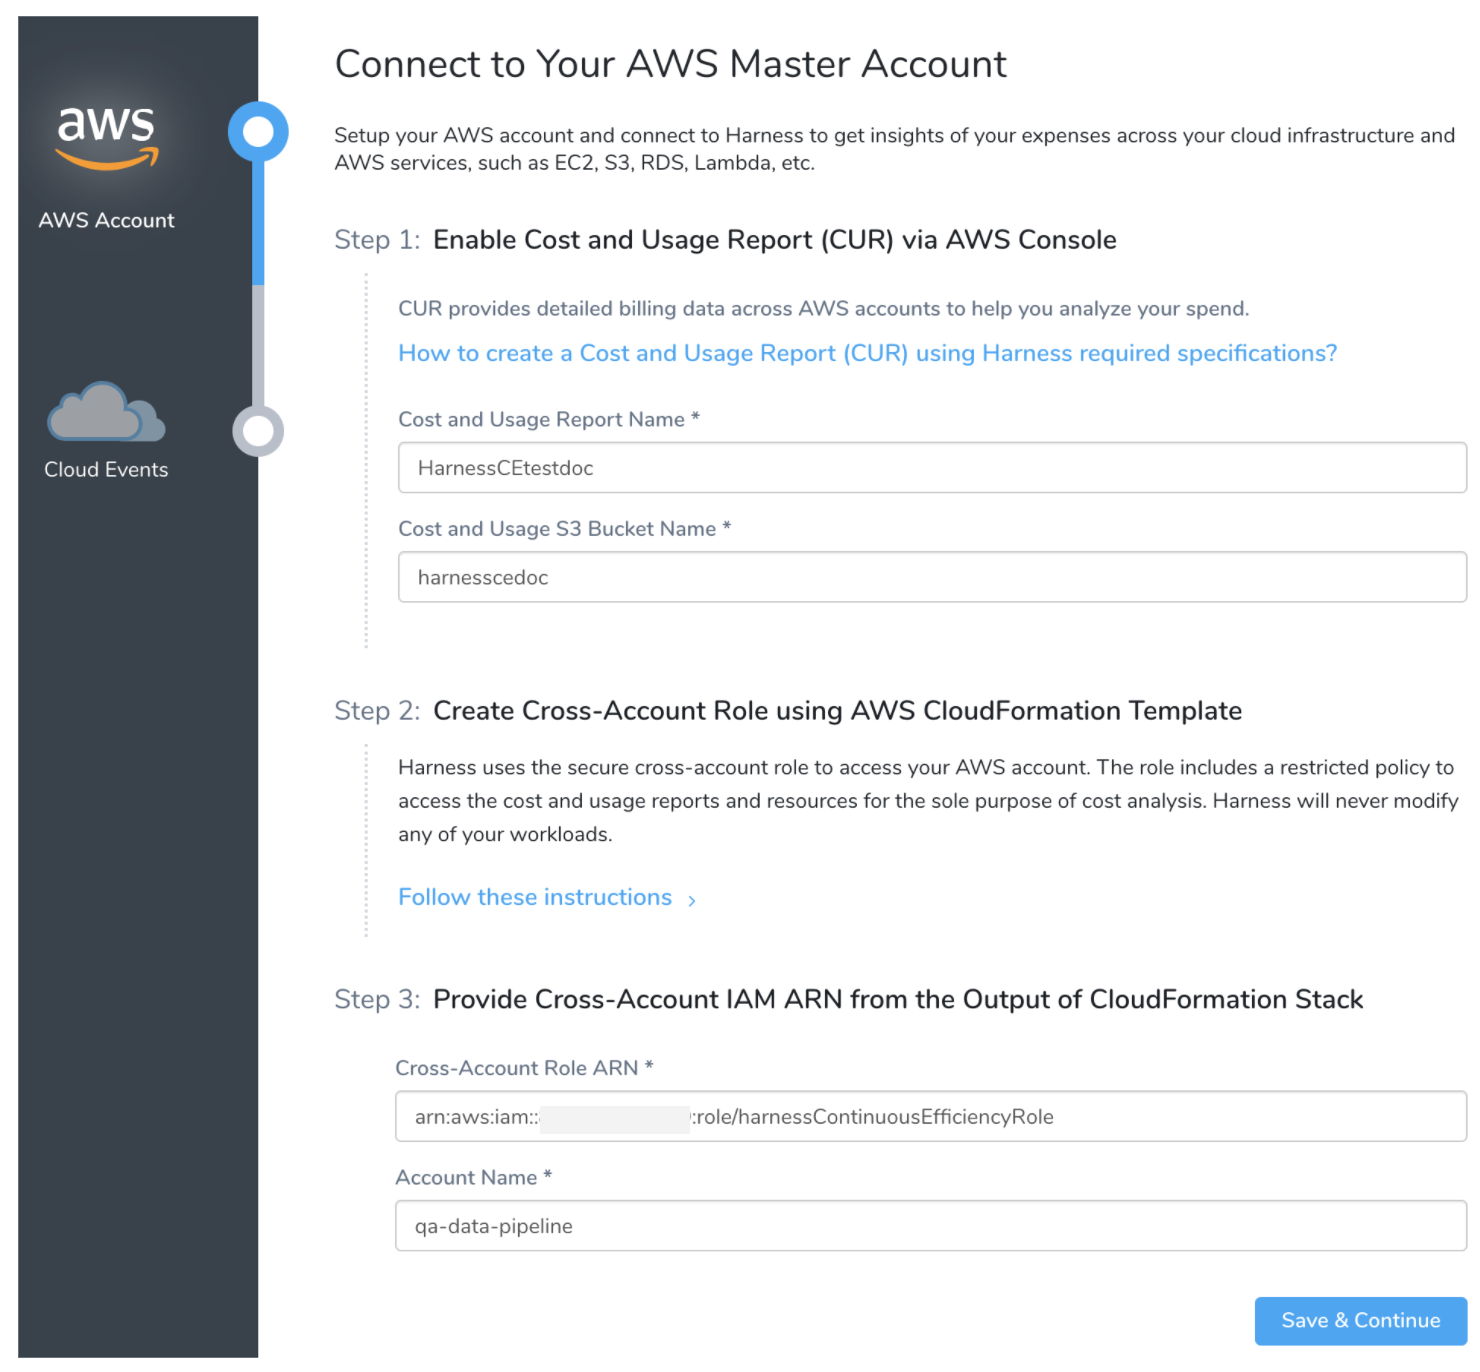Click the Cost and Usage S3 Bucket Name field
Screen dimensions: 1480x1372
tap(932, 577)
